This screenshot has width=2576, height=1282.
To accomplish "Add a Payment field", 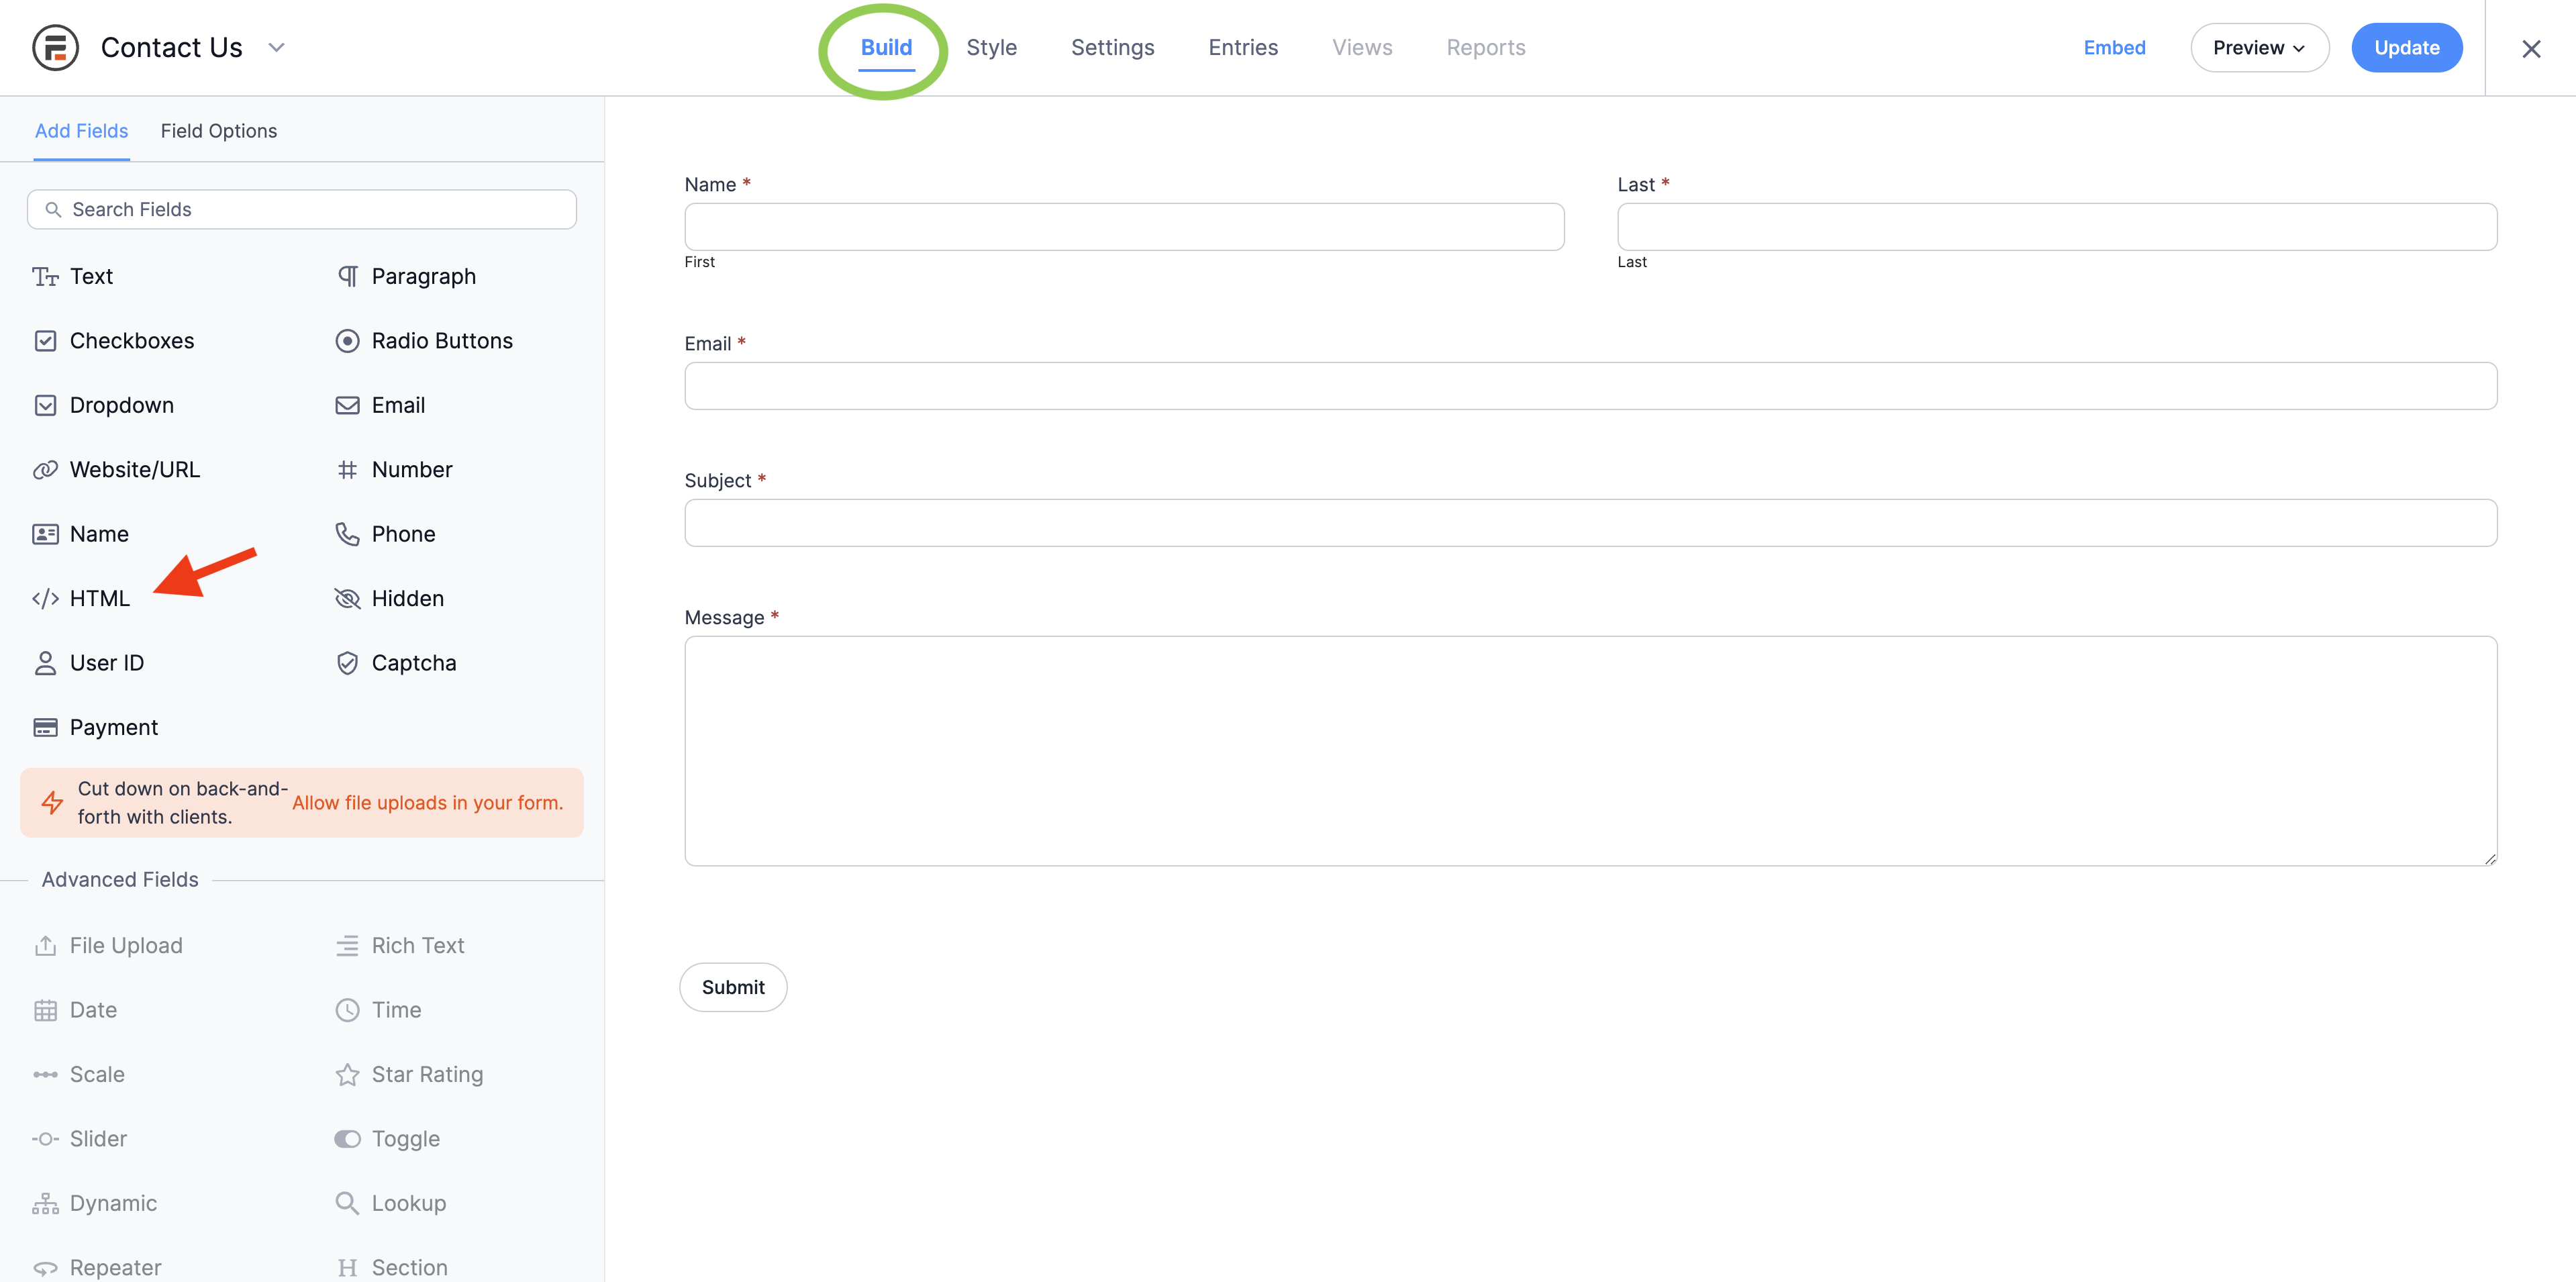I will [x=113, y=727].
